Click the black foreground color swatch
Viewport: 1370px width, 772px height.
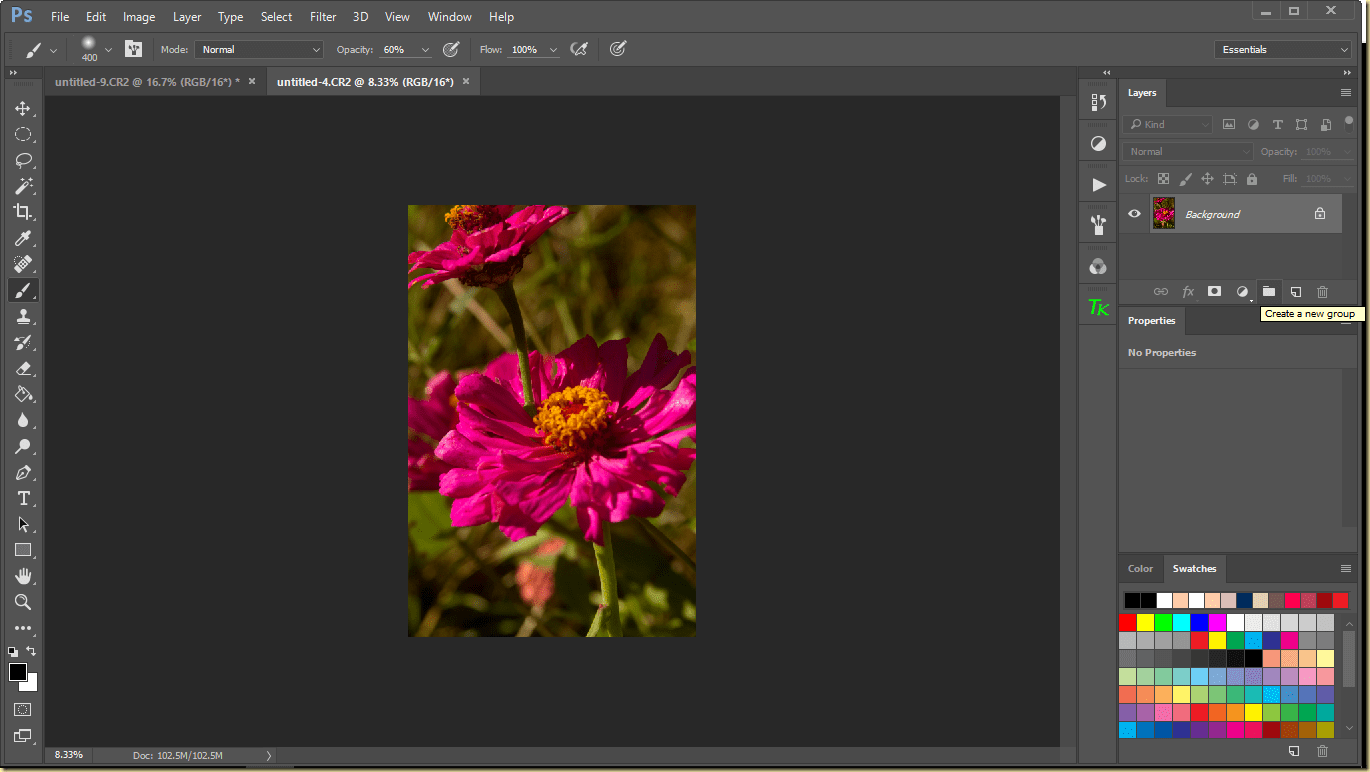coord(18,672)
